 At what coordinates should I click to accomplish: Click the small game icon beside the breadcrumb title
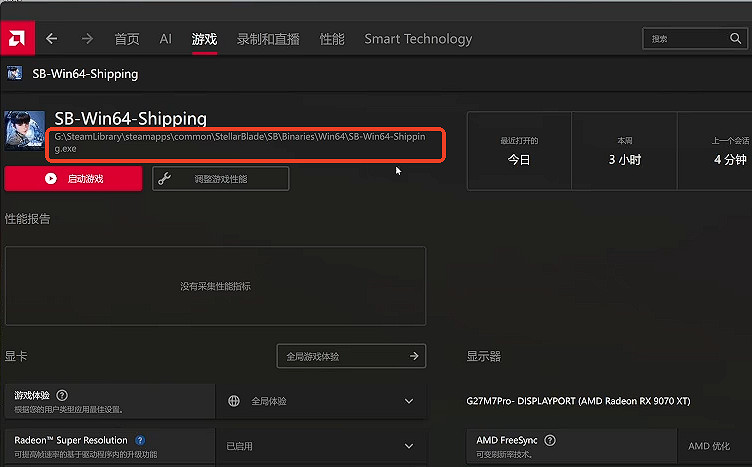coord(14,73)
